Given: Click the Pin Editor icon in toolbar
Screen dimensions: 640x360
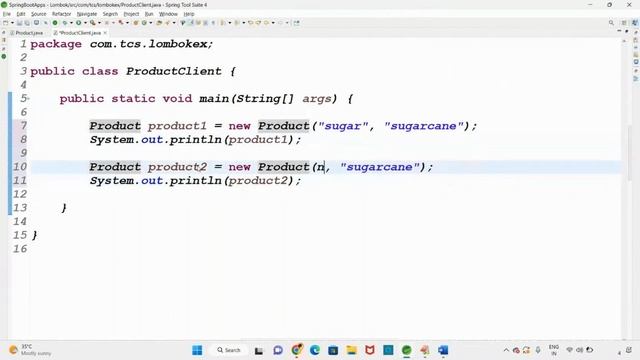Looking at the screenshot, I should (x=296, y=22).
